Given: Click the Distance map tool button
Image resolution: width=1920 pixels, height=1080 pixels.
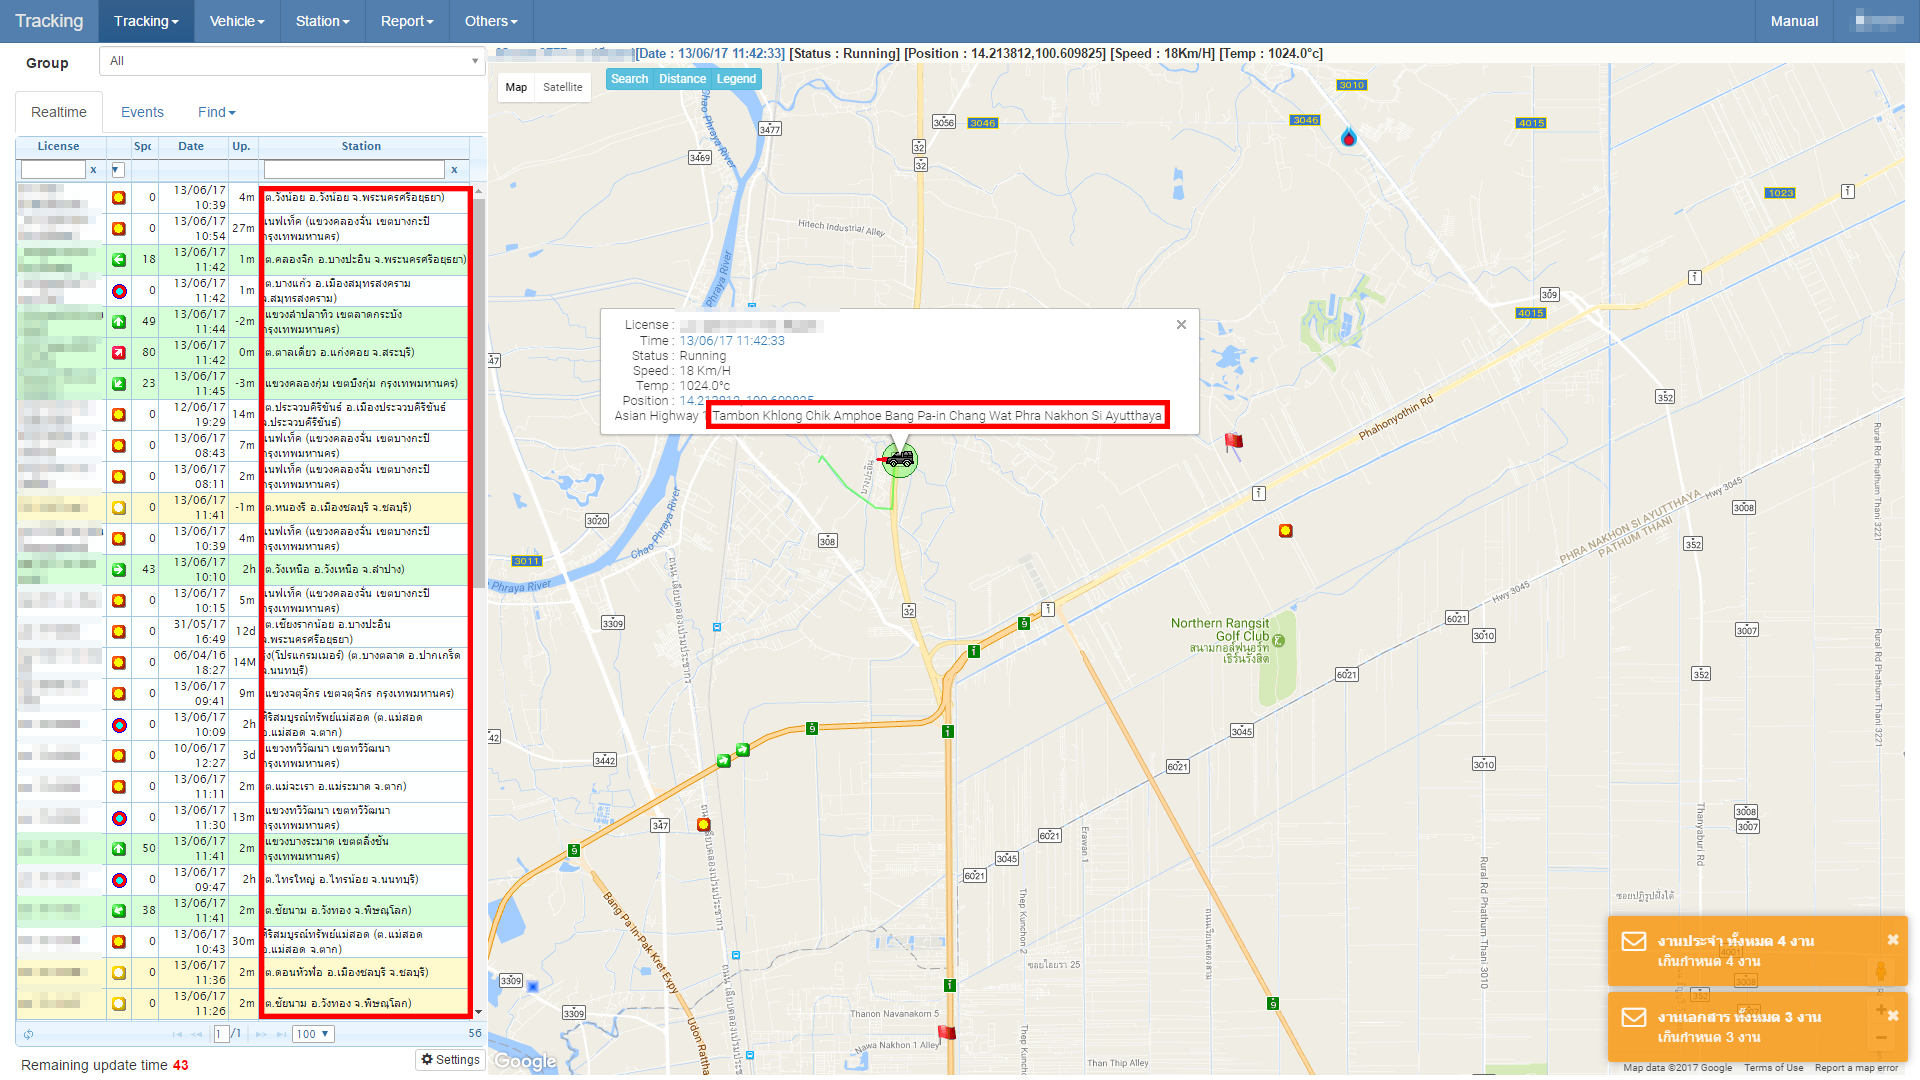Looking at the screenshot, I should 682,79.
